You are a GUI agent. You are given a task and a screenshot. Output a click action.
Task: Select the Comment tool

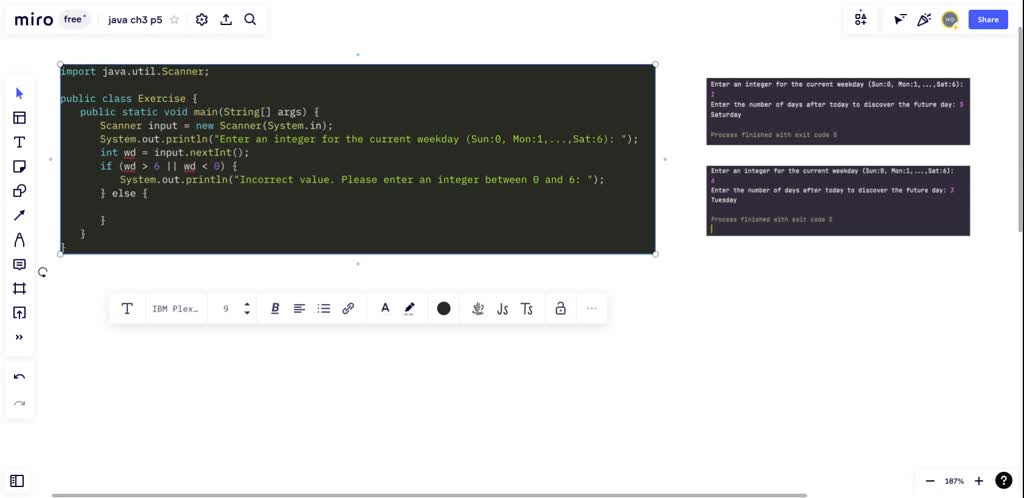(x=19, y=264)
